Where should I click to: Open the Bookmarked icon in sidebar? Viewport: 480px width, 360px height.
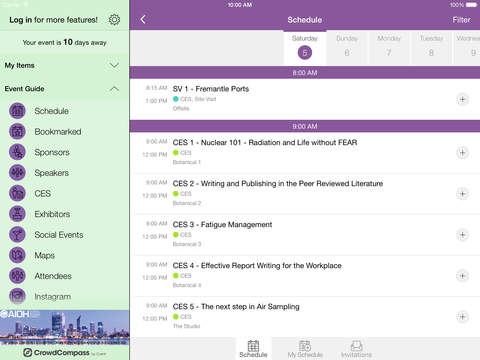[x=17, y=132]
